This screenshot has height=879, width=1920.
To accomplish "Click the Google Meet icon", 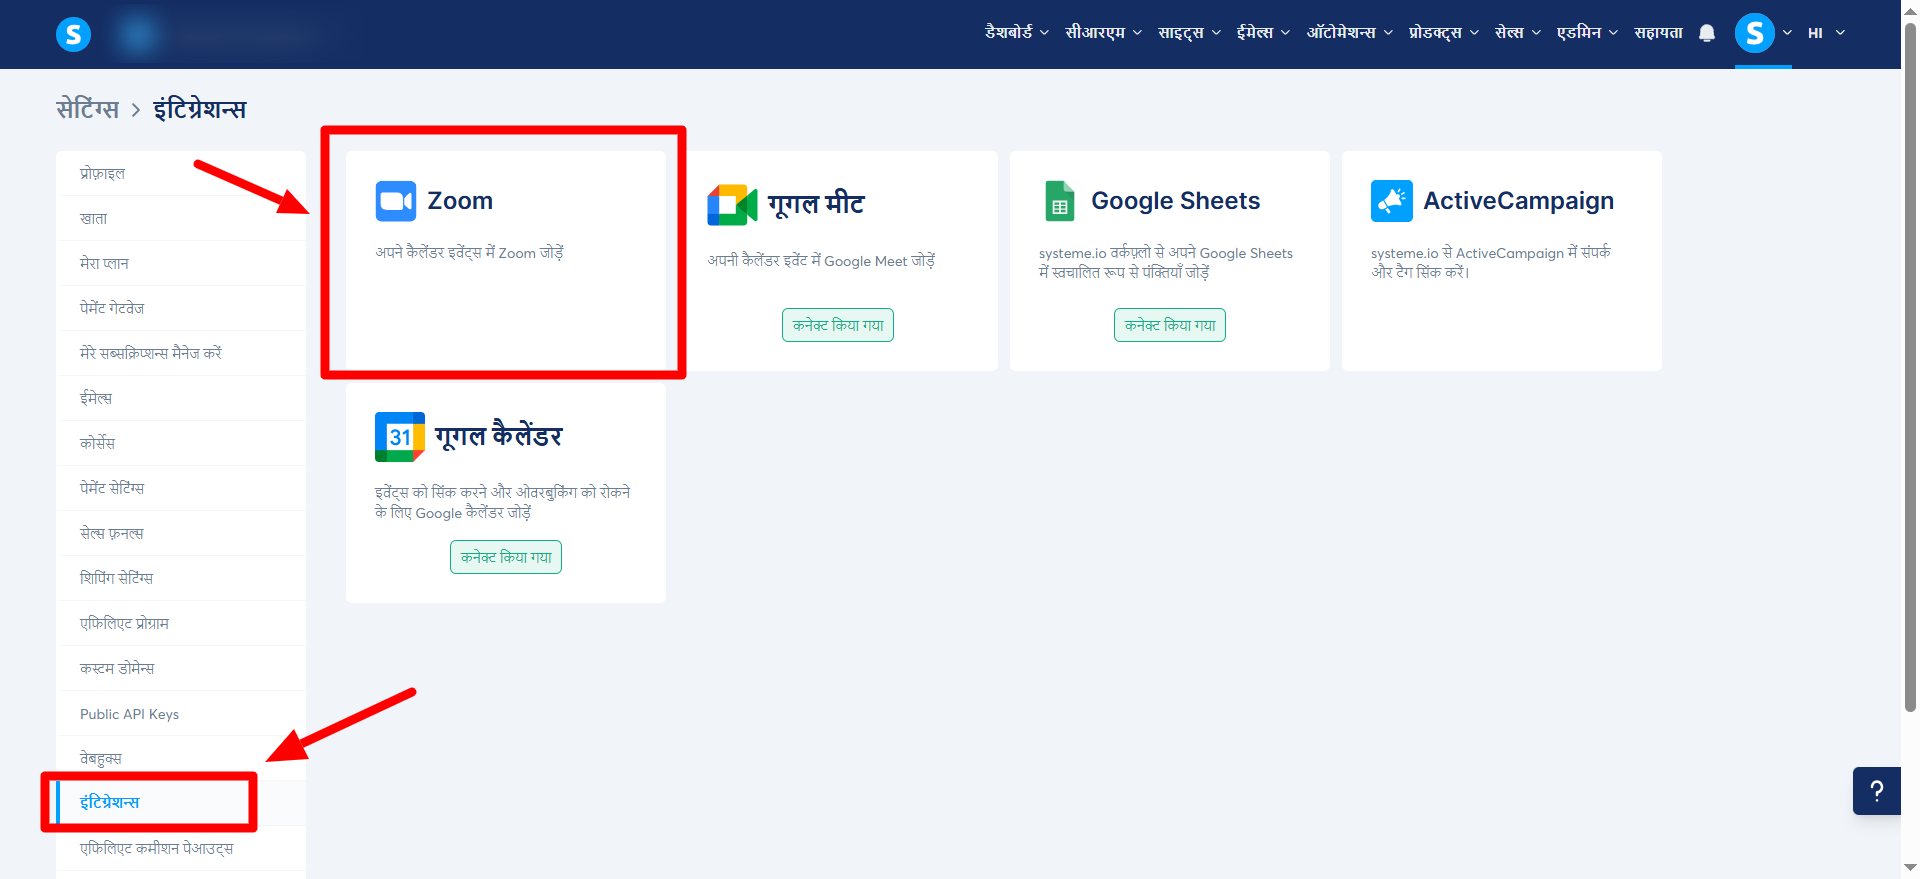I will (732, 205).
